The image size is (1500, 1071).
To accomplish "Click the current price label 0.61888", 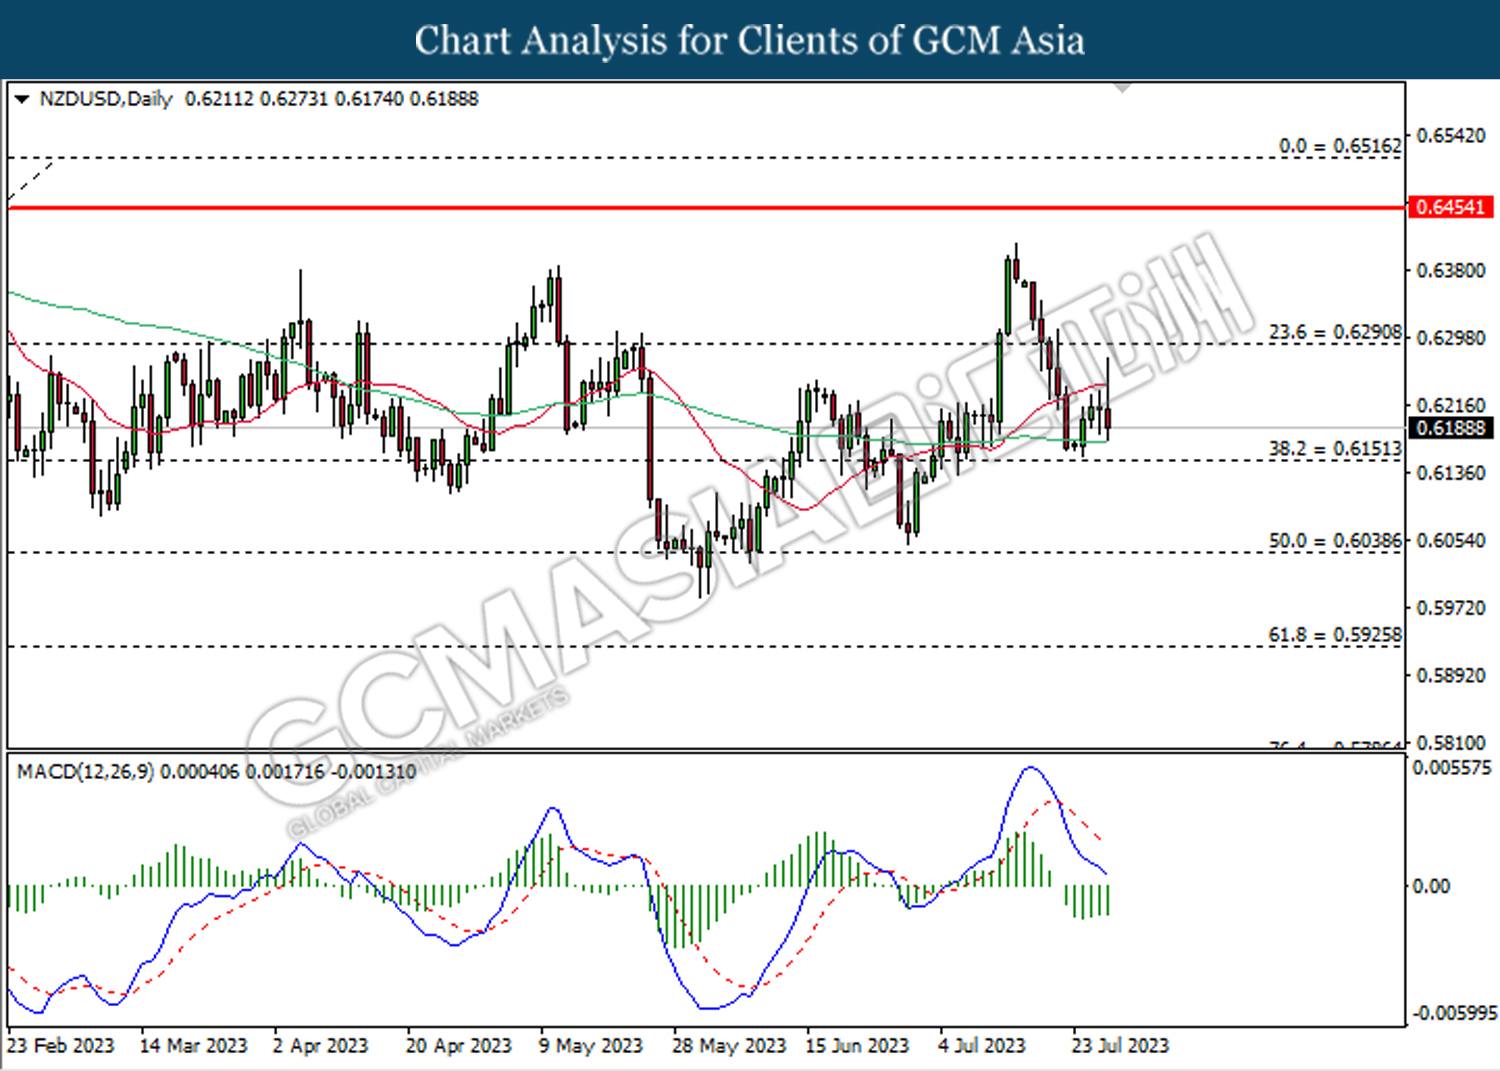I will 1451,428.
